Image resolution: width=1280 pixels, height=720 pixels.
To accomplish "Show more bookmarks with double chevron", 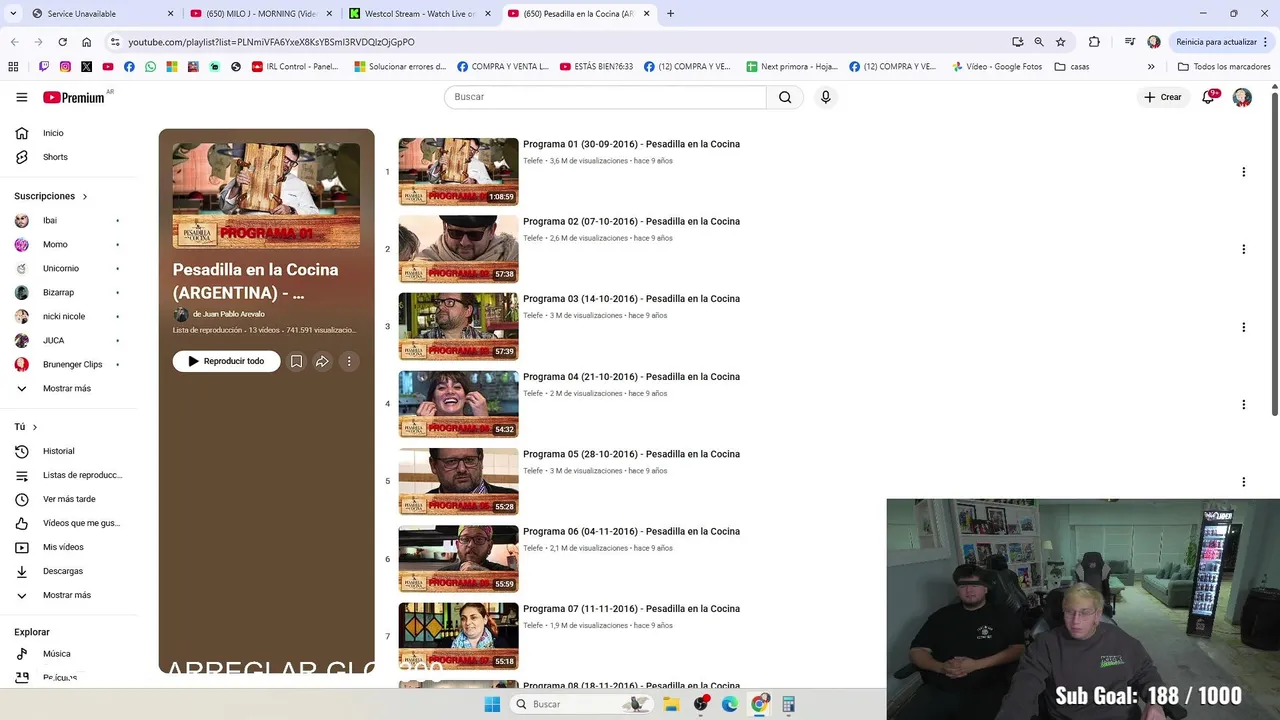I will pyautogui.click(x=1151, y=67).
